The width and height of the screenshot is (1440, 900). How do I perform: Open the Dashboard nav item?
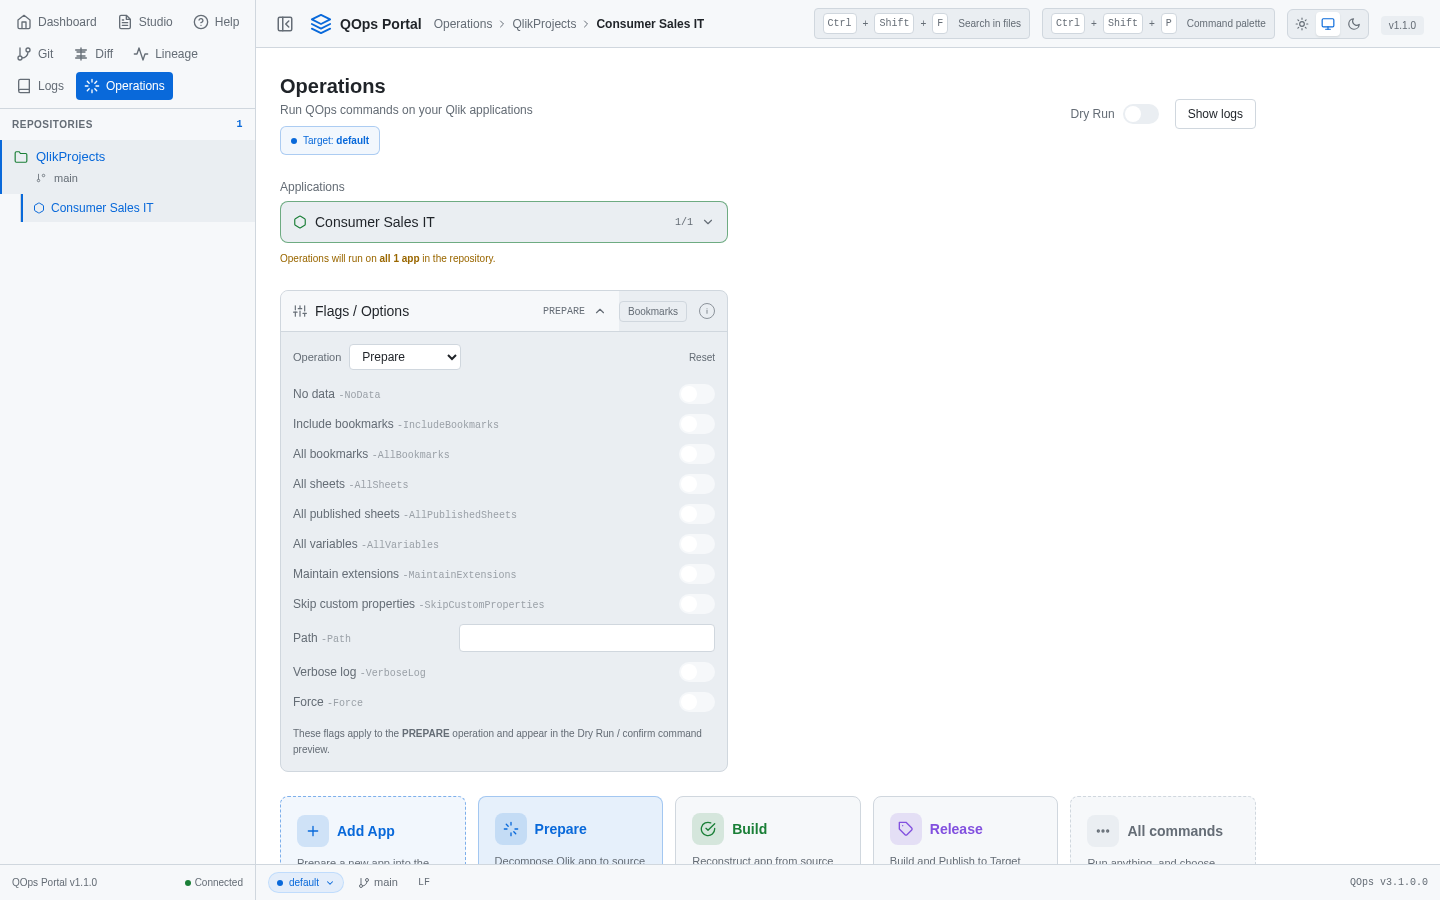[57, 22]
